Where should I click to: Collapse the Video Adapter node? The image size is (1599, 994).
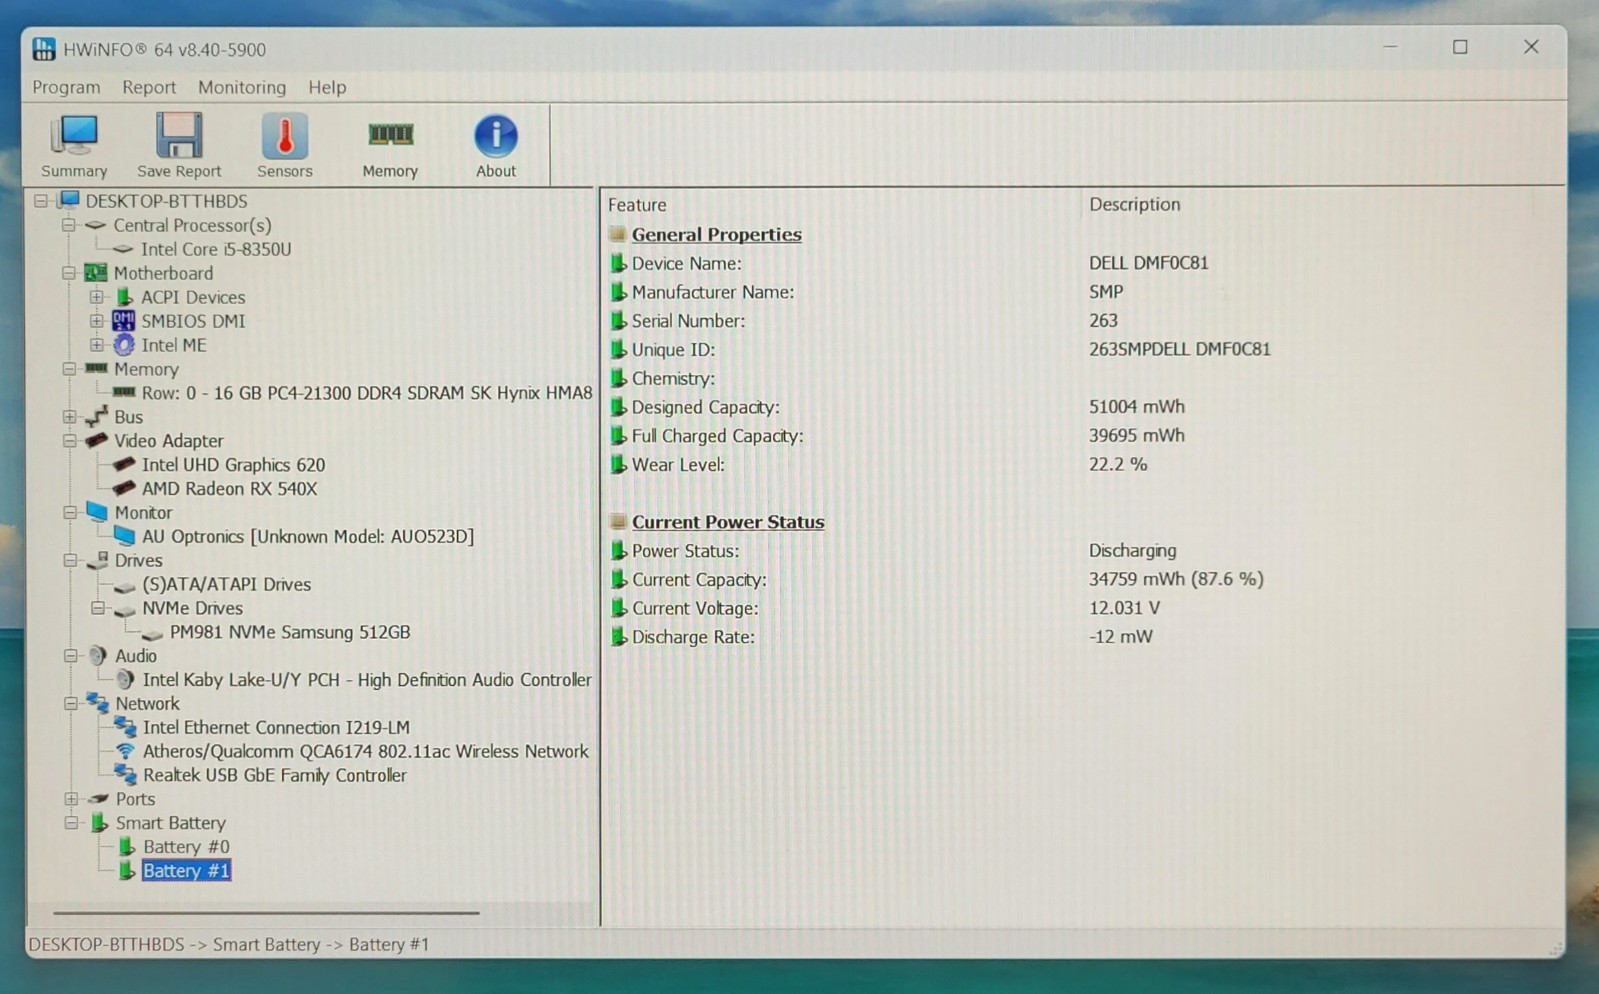click(x=70, y=440)
